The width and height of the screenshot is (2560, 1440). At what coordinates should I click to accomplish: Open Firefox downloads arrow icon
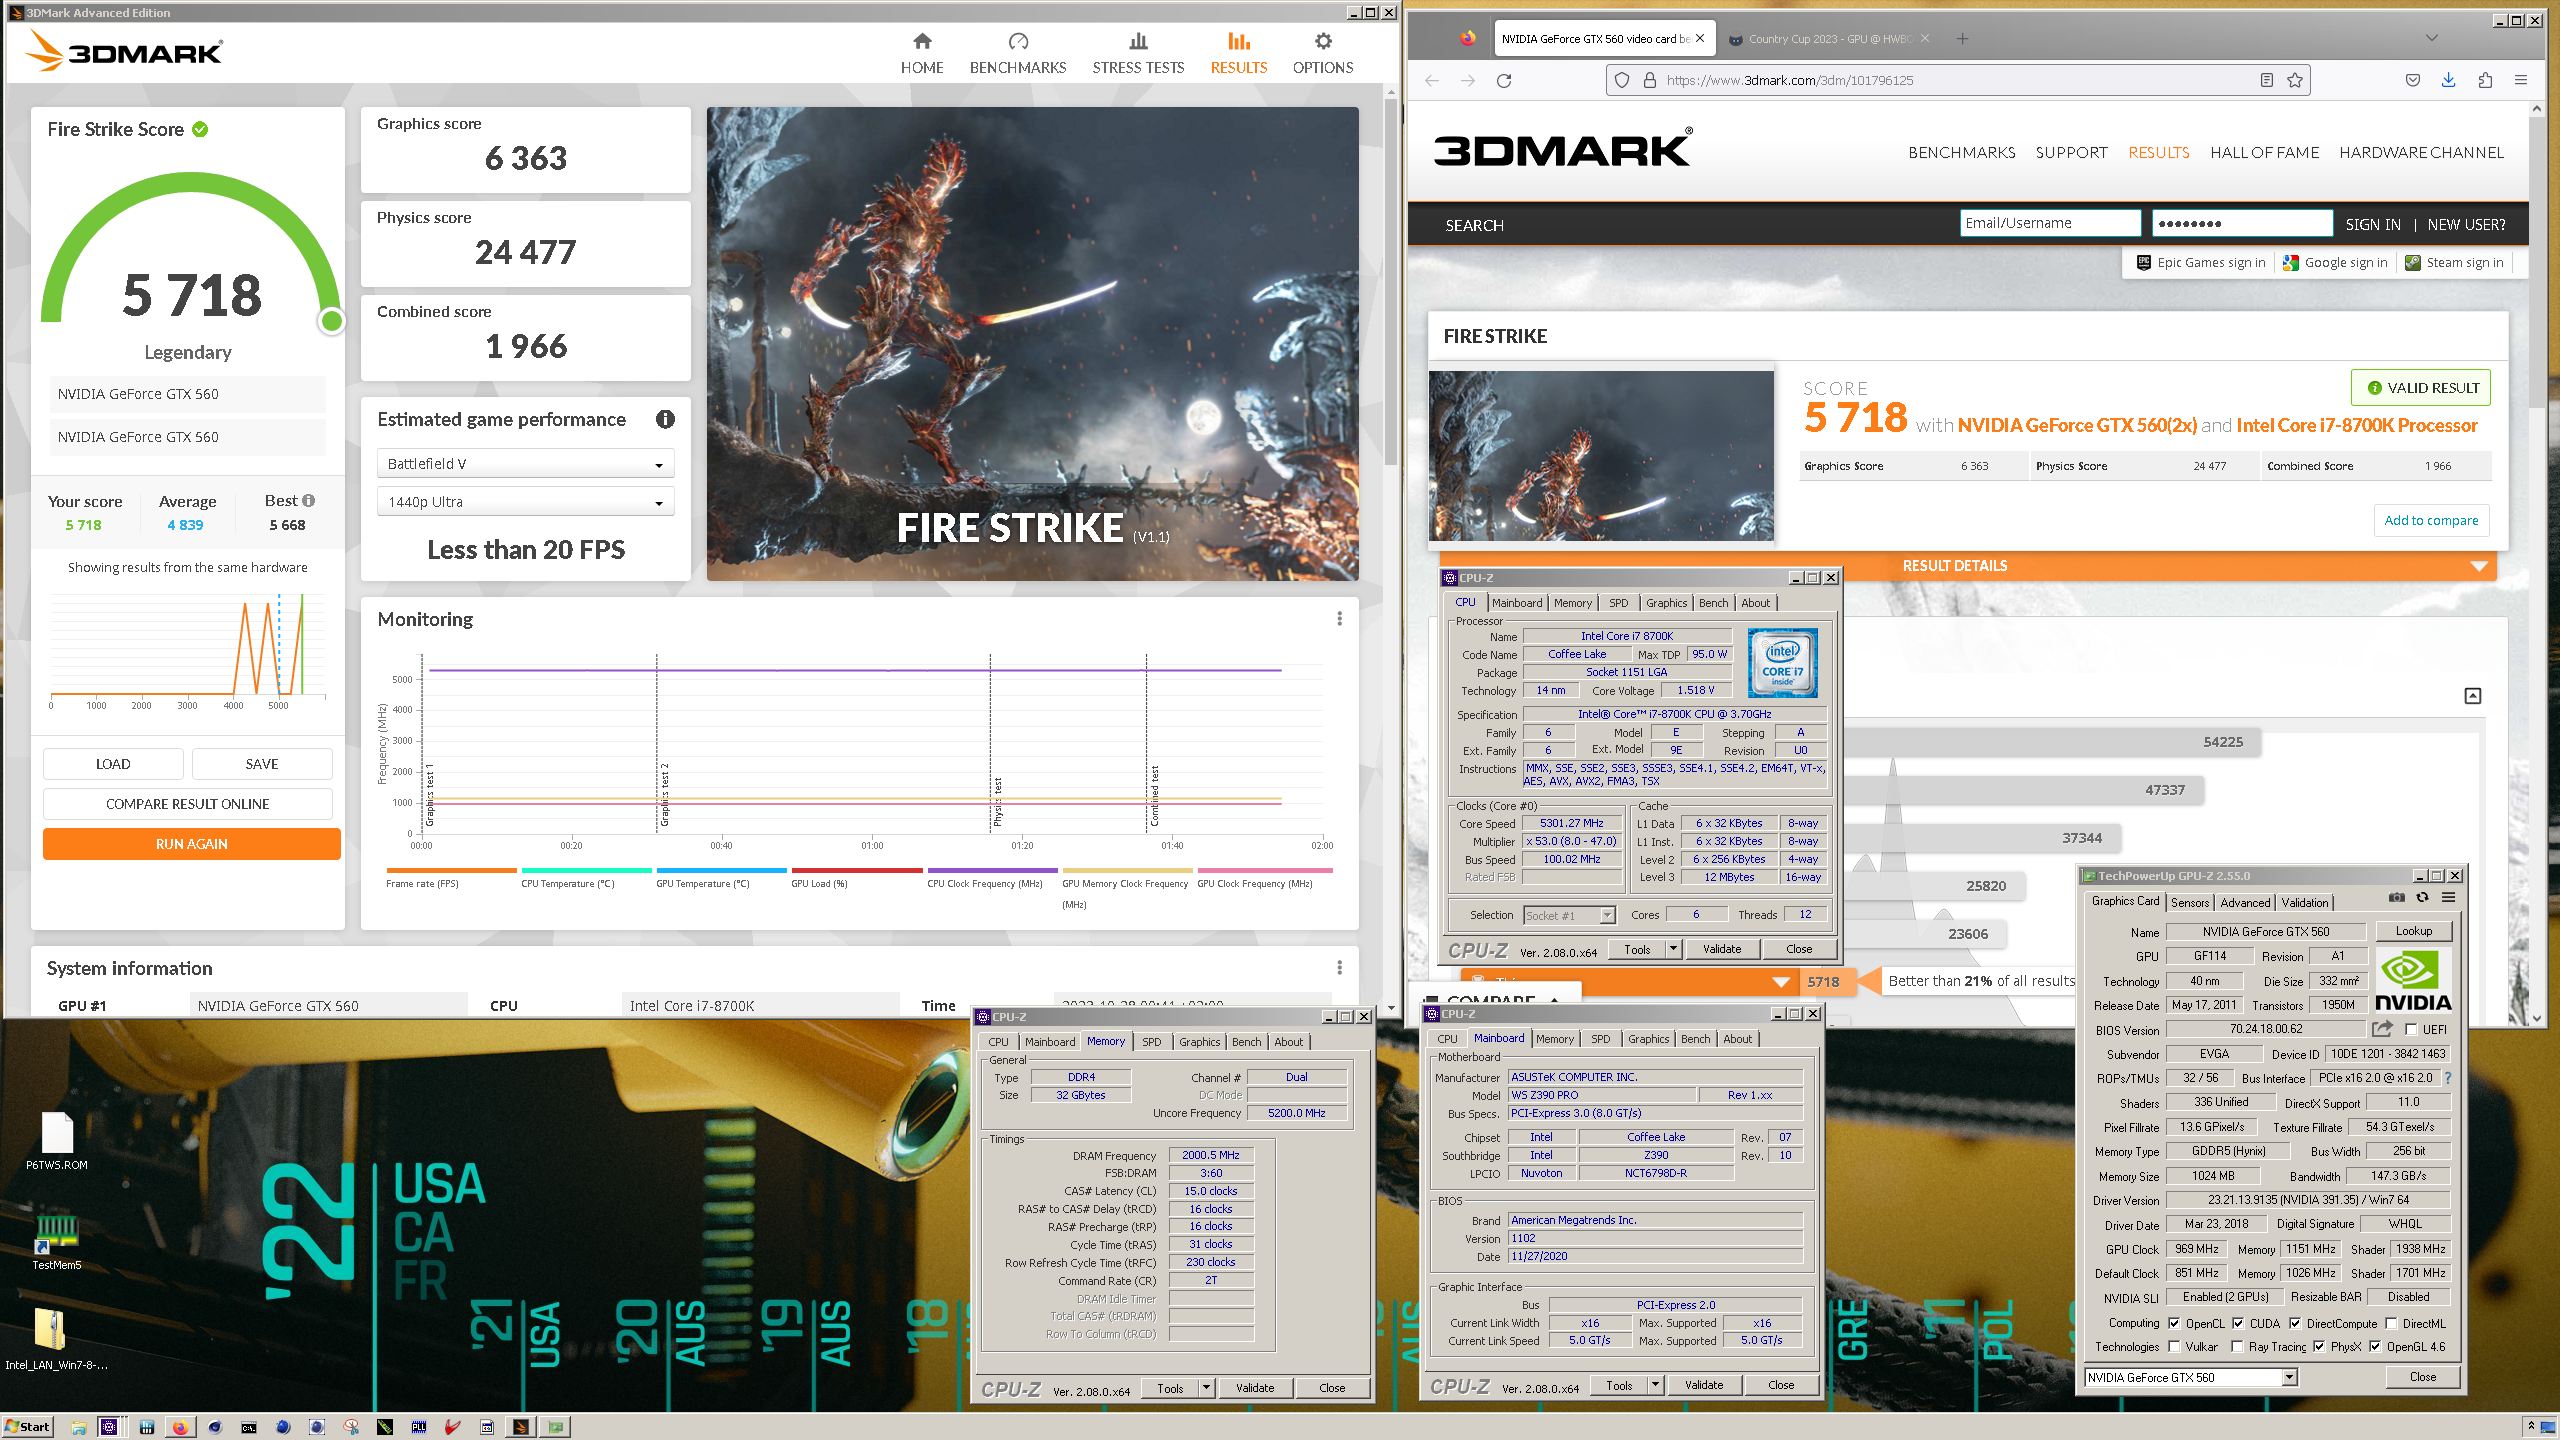click(2448, 80)
